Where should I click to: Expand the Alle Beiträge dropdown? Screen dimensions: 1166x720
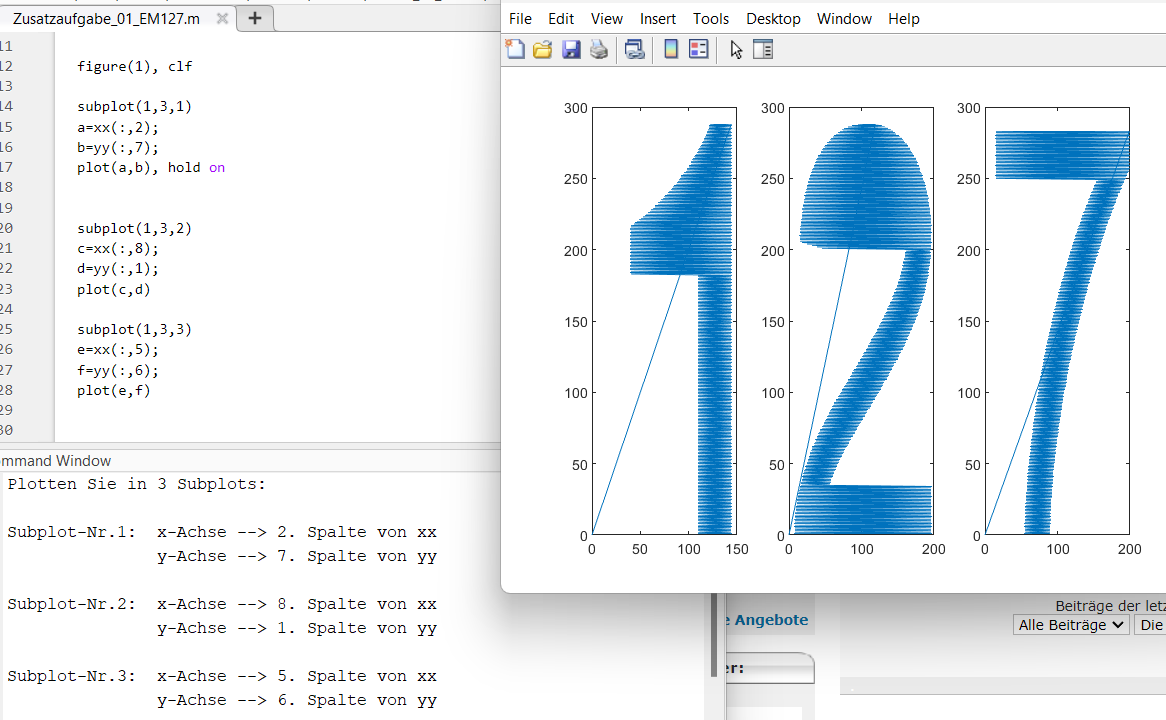(x=1071, y=625)
